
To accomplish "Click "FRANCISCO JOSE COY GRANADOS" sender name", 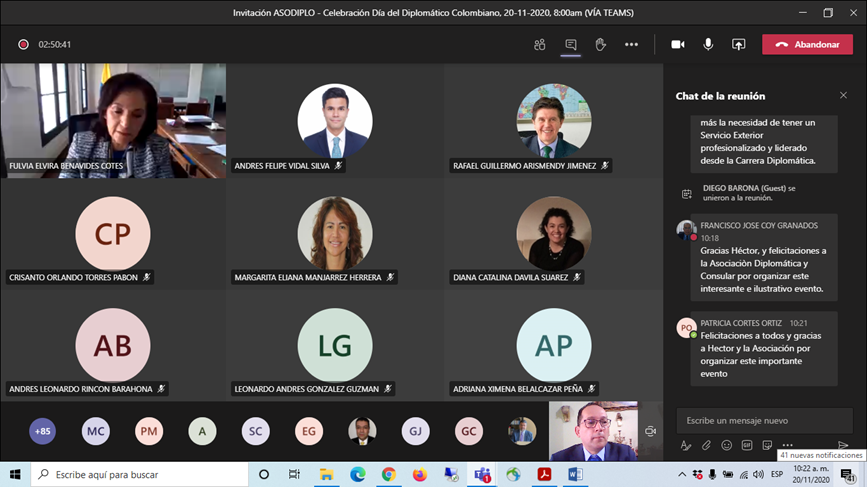I will [x=759, y=226].
